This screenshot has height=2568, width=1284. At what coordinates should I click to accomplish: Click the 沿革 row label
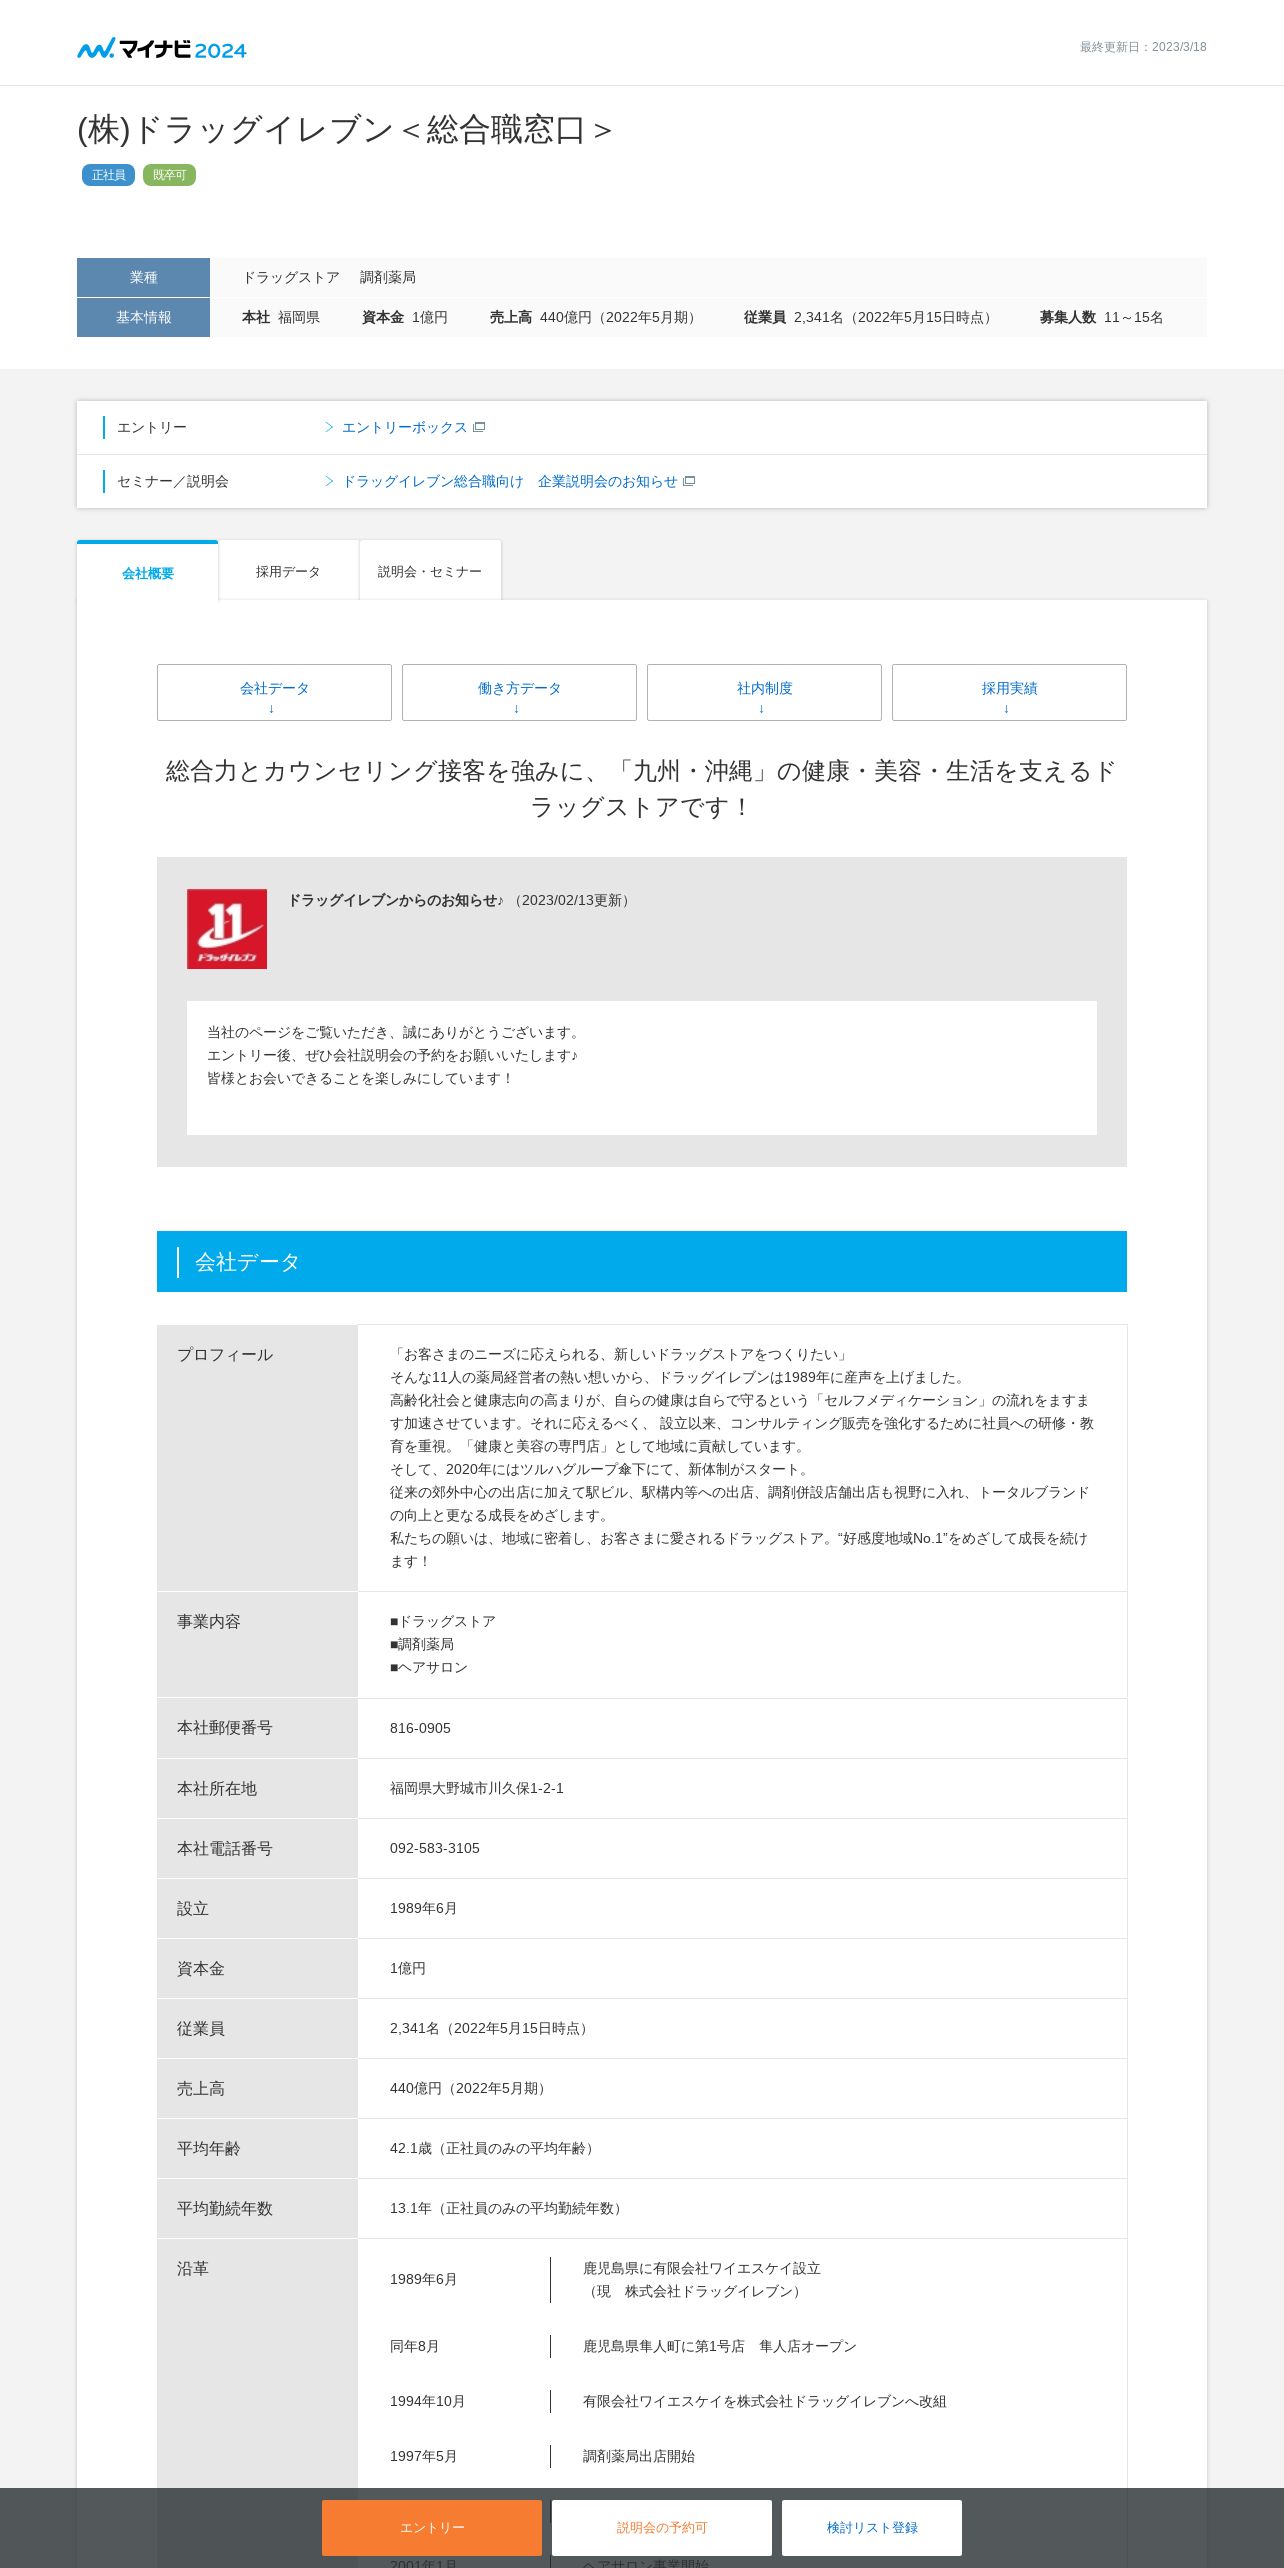[193, 2268]
